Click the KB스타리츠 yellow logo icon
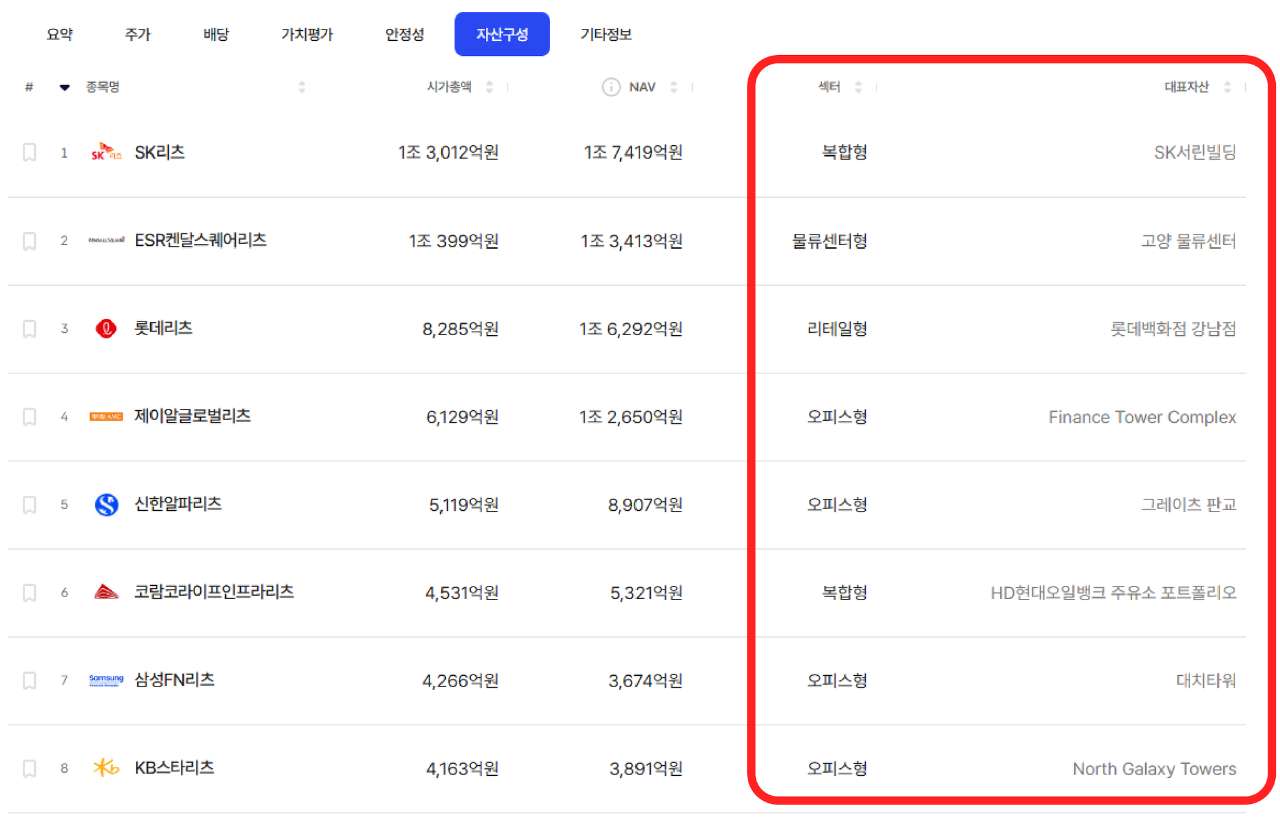The height and width of the screenshot is (821, 1280). click(x=106, y=769)
